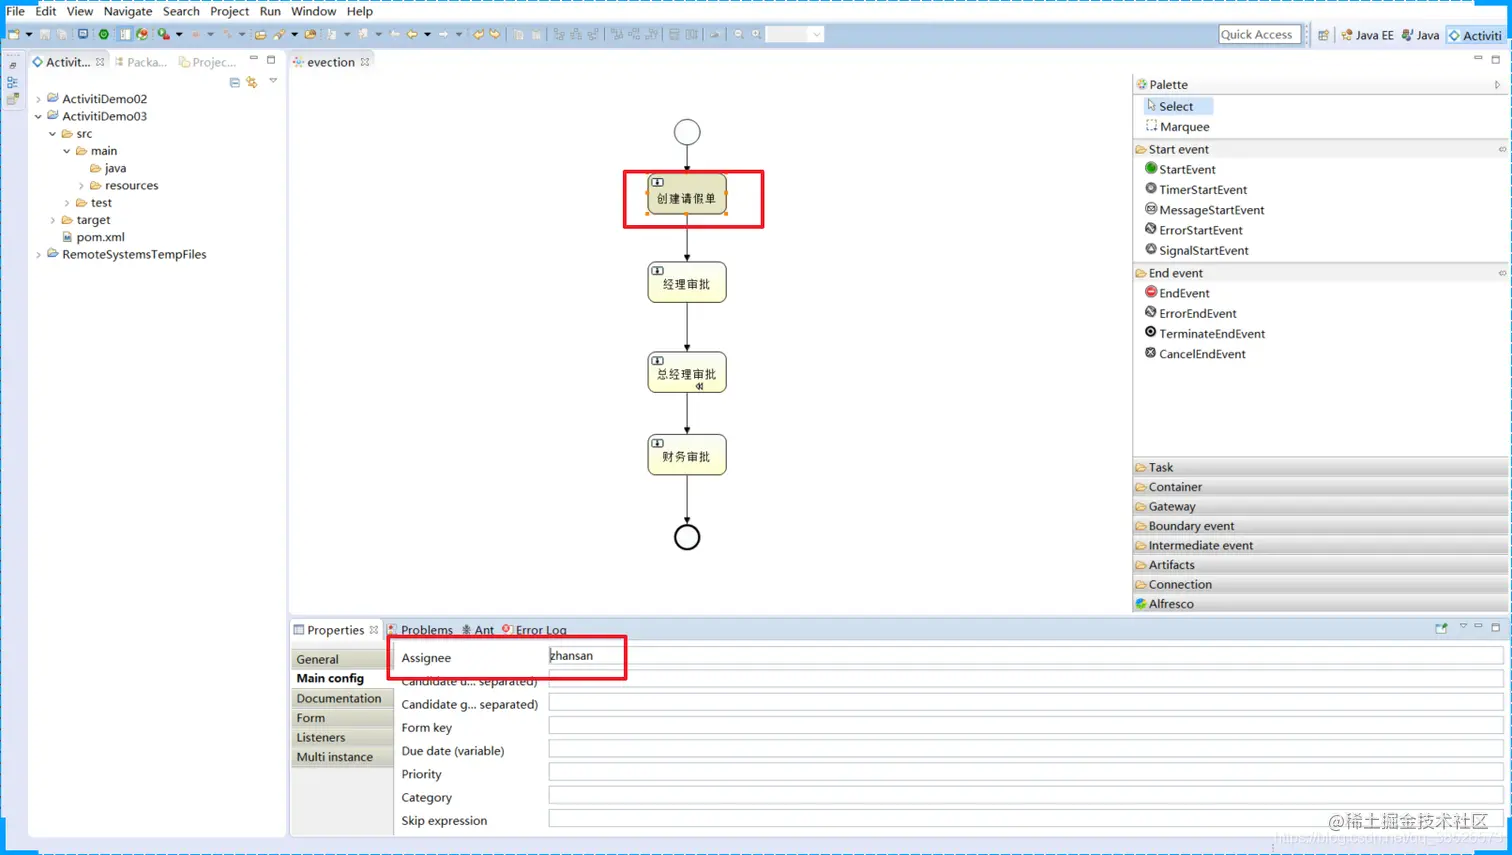Click Collapse All in explorer panel

tap(235, 82)
